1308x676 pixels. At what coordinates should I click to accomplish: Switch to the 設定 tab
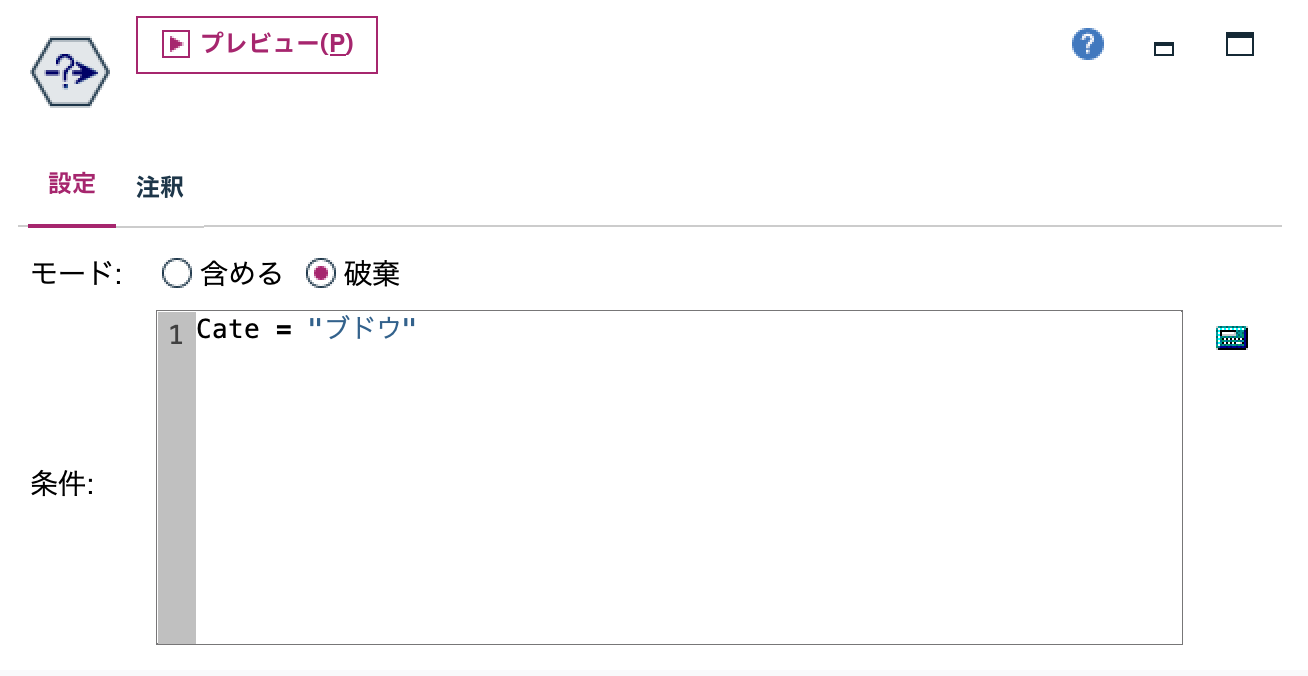click(x=71, y=185)
